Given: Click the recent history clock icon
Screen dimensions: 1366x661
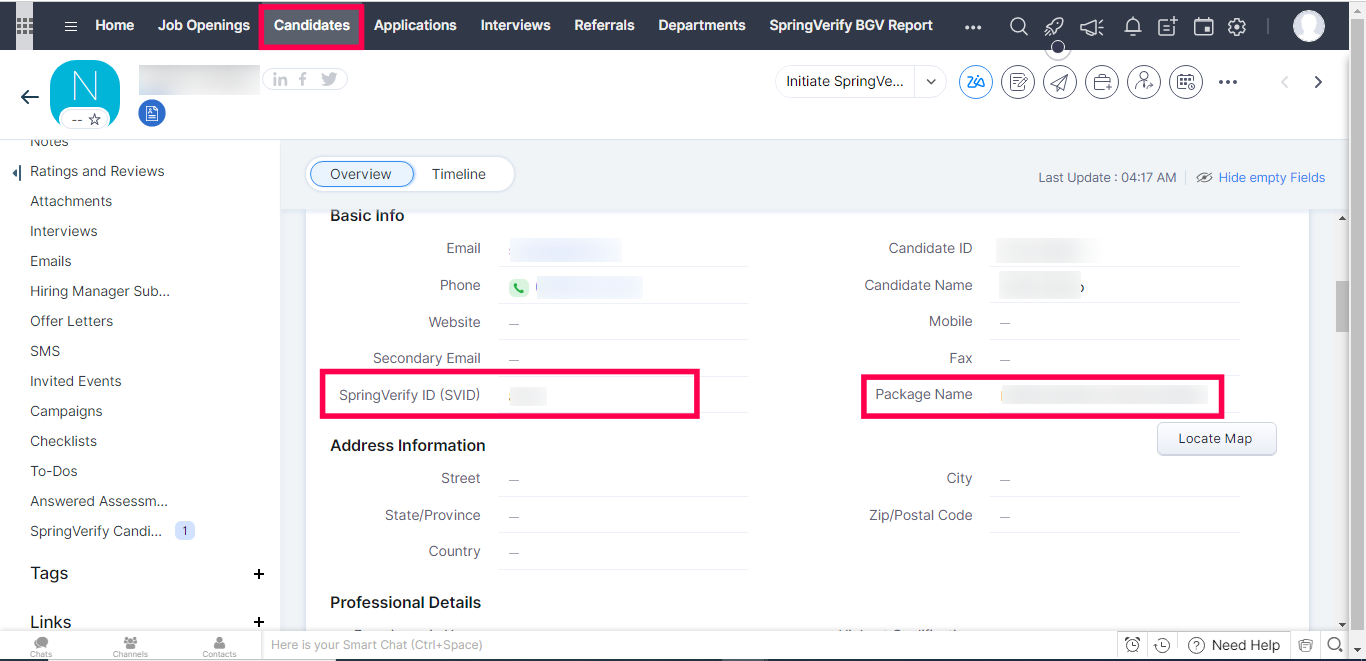Looking at the screenshot, I should 1162,645.
